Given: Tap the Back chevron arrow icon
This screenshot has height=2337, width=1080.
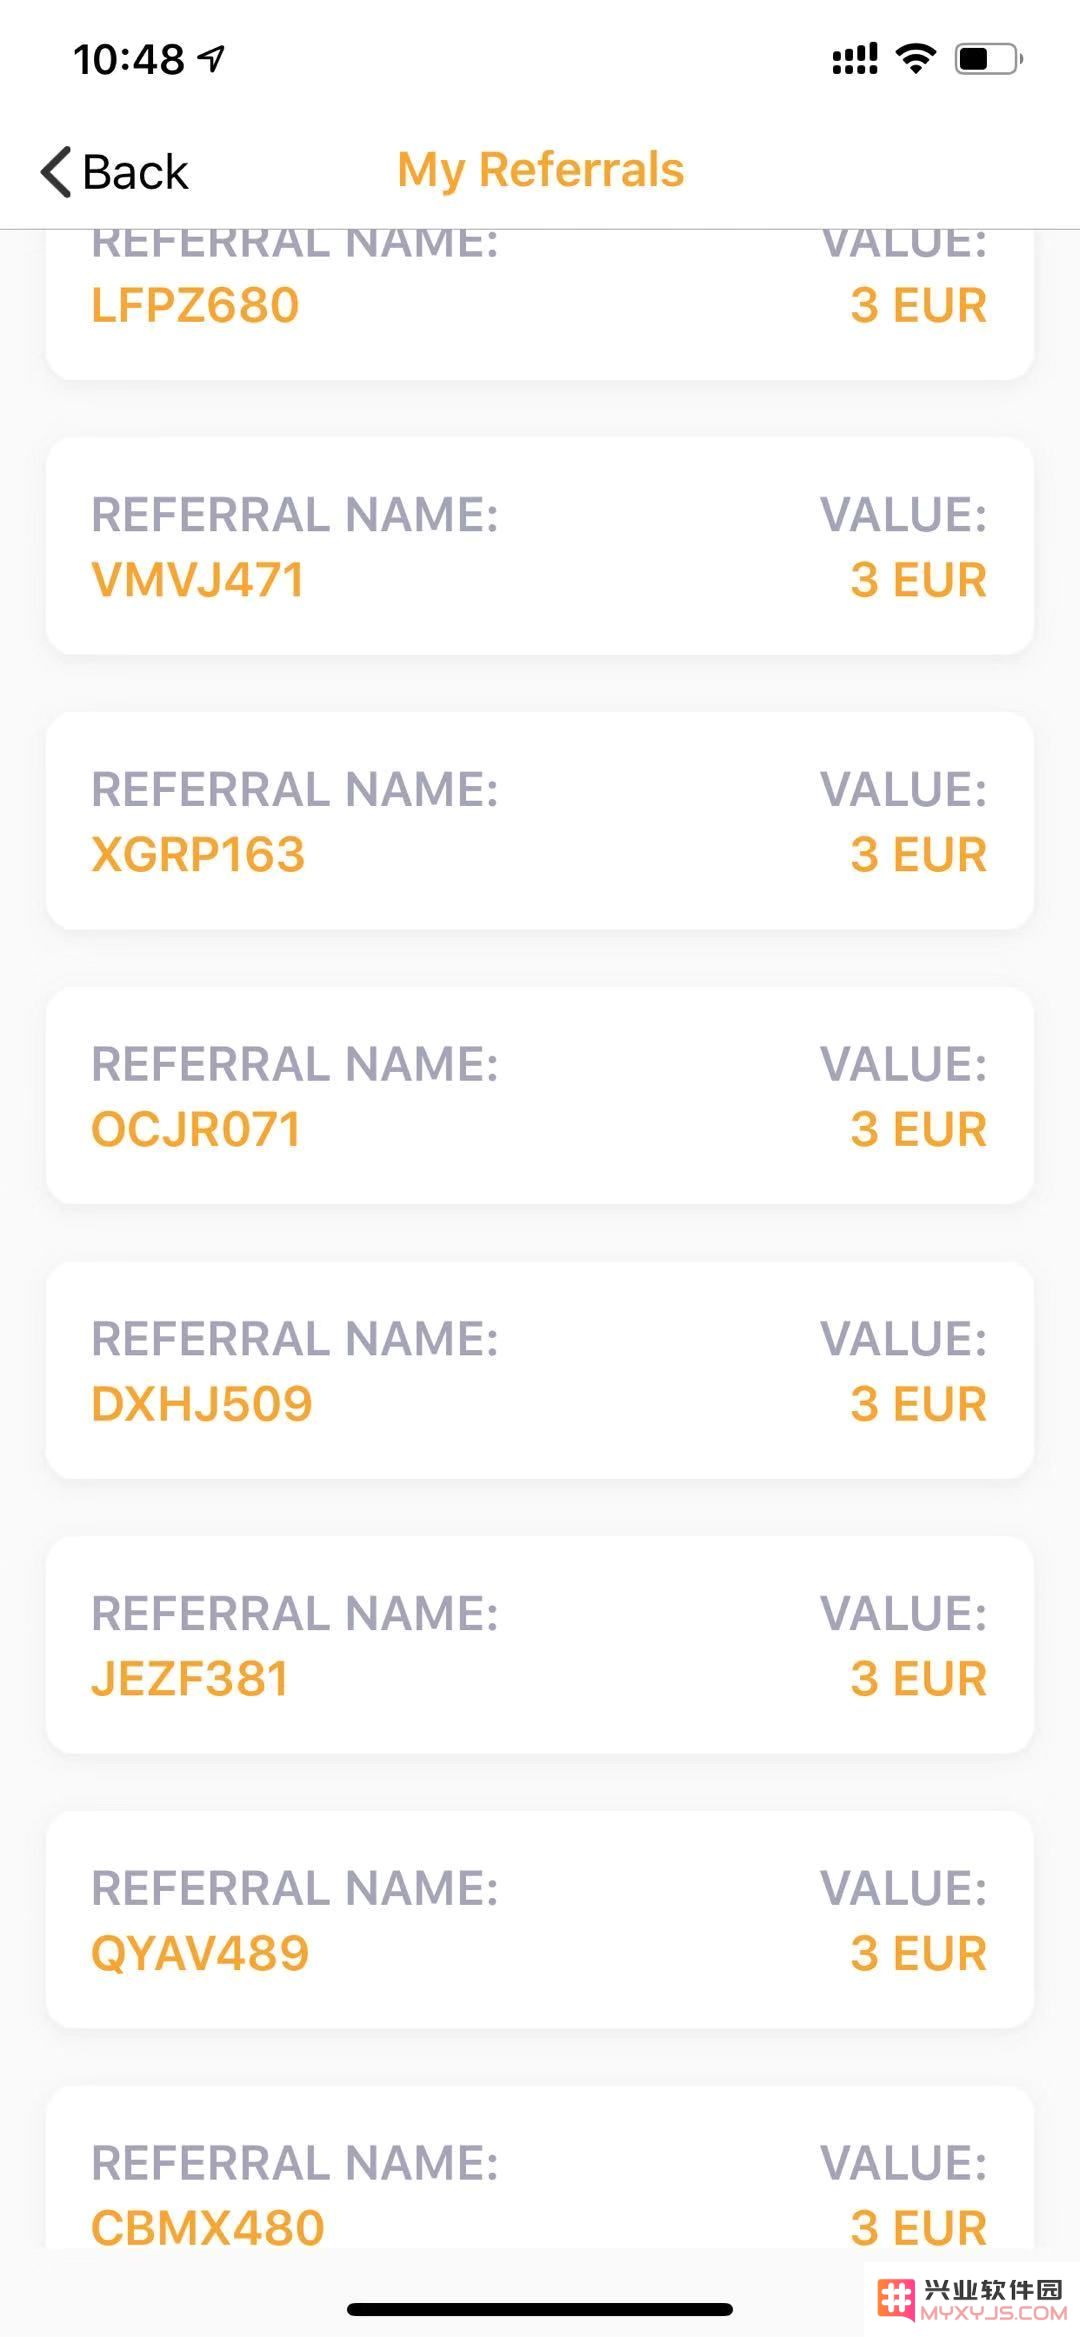Looking at the screenshot, I should [56, 171].
